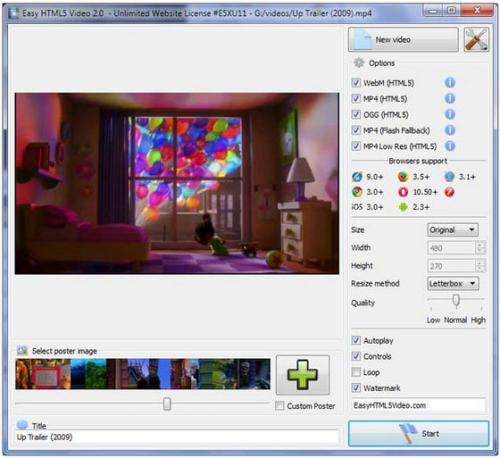Open the settings wrench and screwdriver icon
Viewport: 500px width, 458px height.
coord(476,40)
